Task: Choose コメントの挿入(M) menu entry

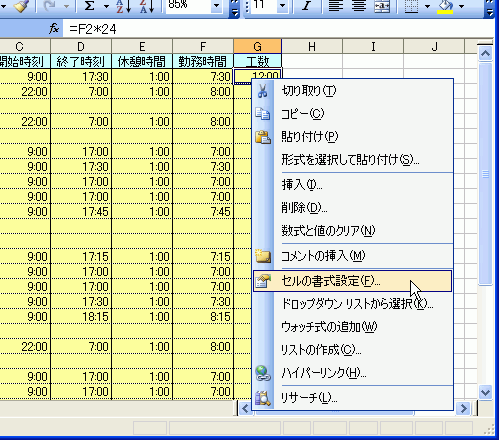Action: pyautogui.click(x=353, y=256)
